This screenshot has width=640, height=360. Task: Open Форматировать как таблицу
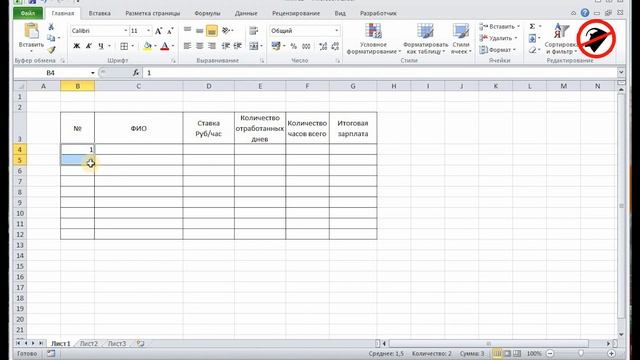tap(425, 39)
